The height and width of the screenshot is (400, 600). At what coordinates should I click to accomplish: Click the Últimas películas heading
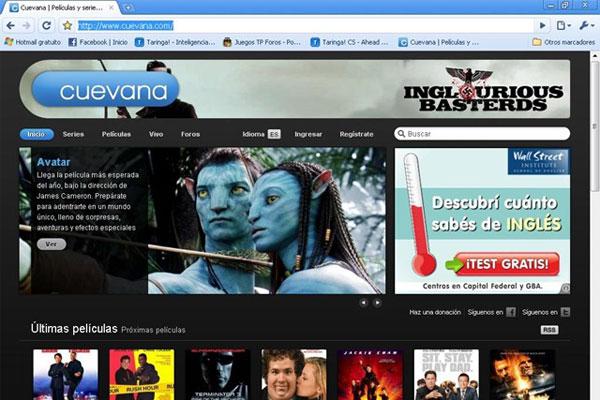[74, 328]
